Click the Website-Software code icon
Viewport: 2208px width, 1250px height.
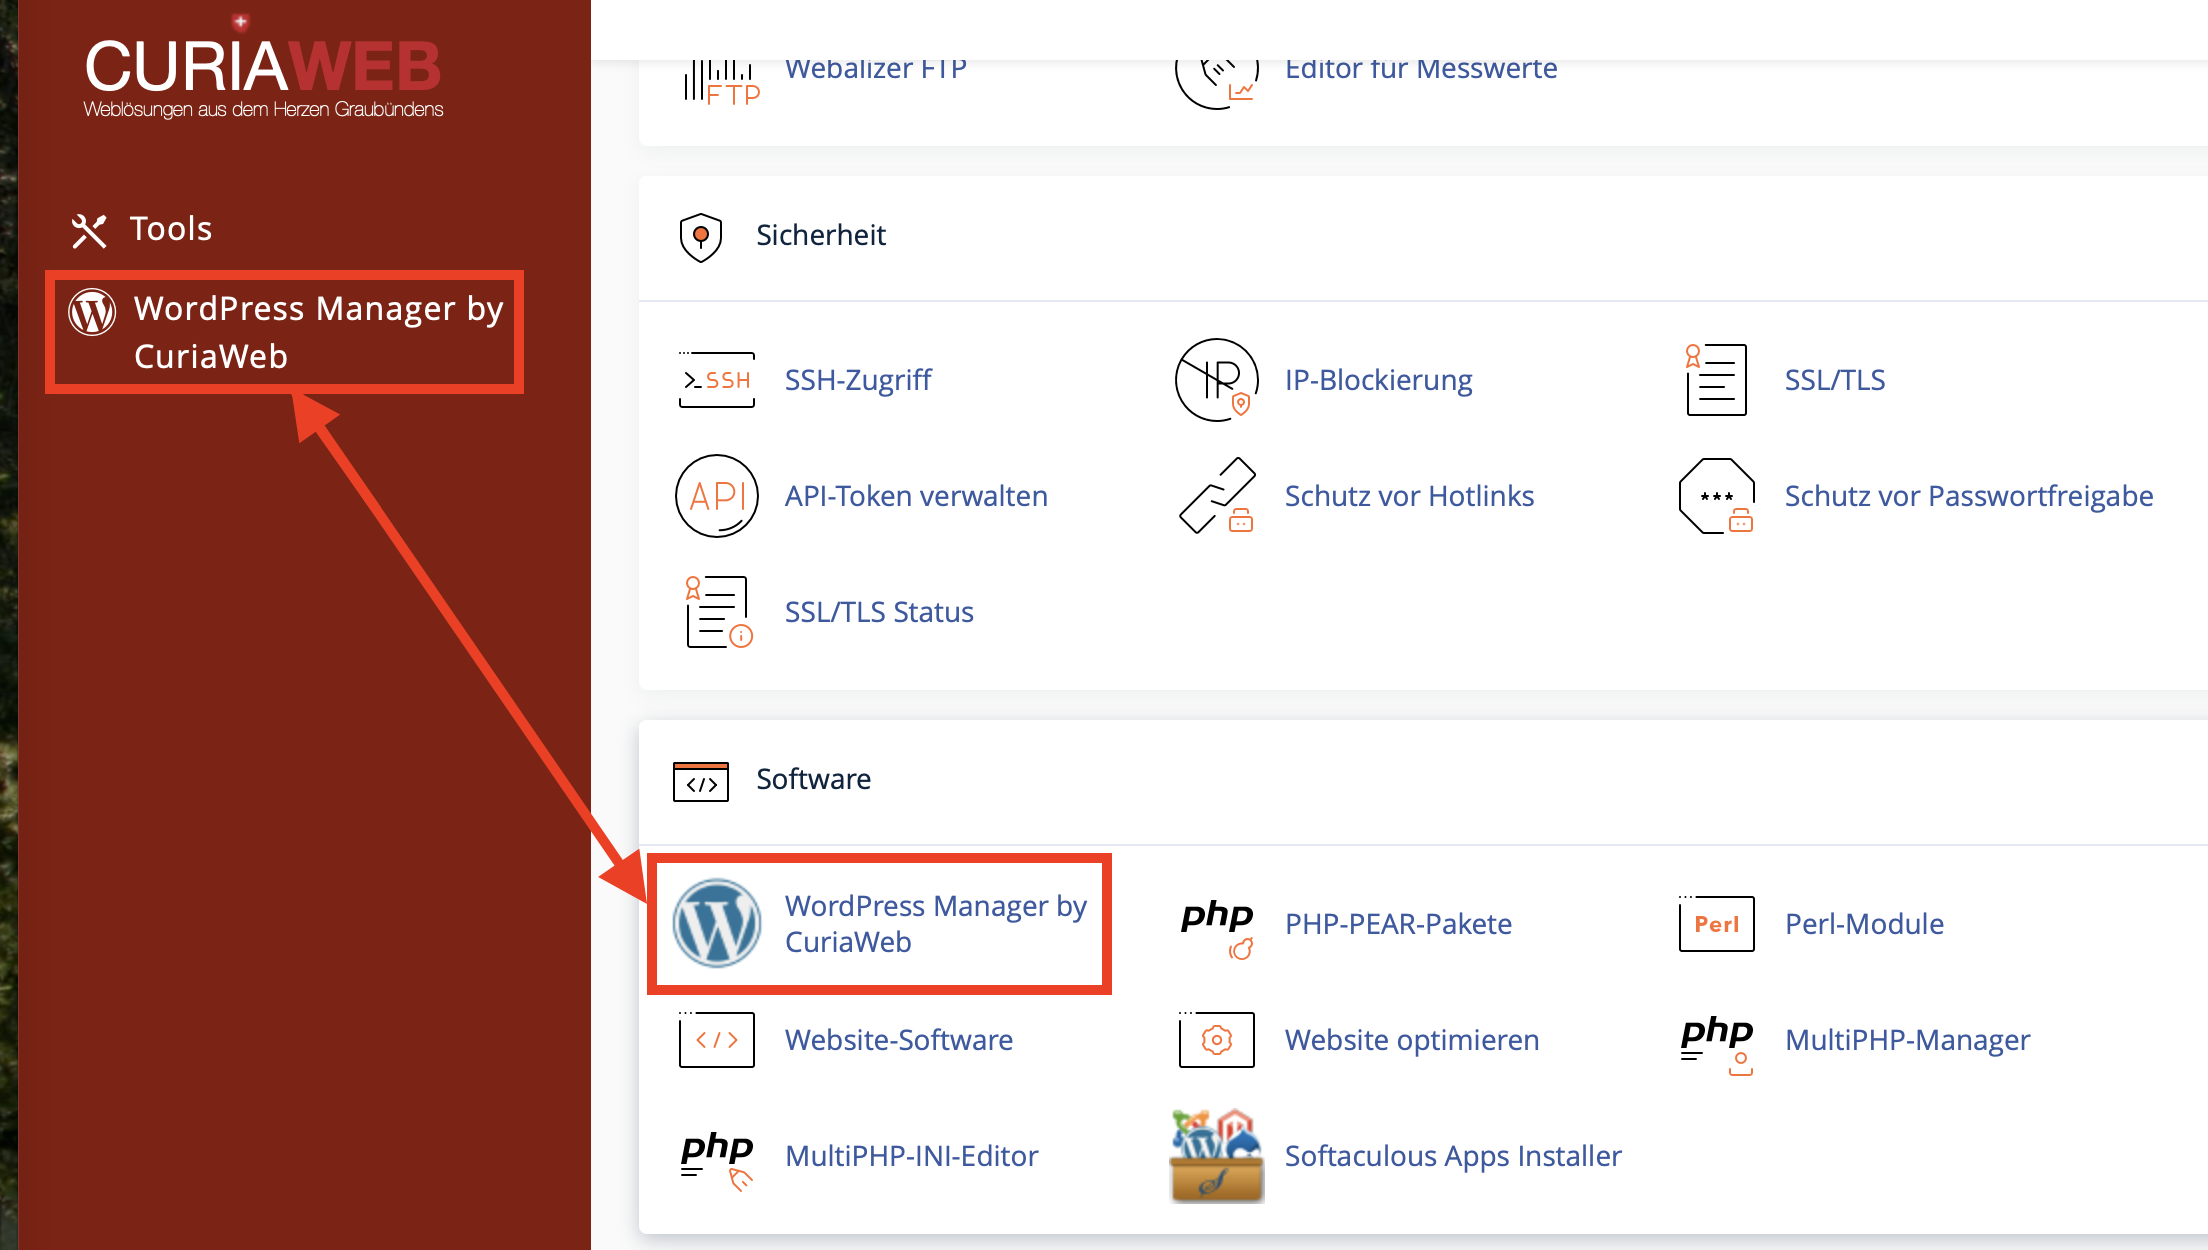(x=717, y=1040)
